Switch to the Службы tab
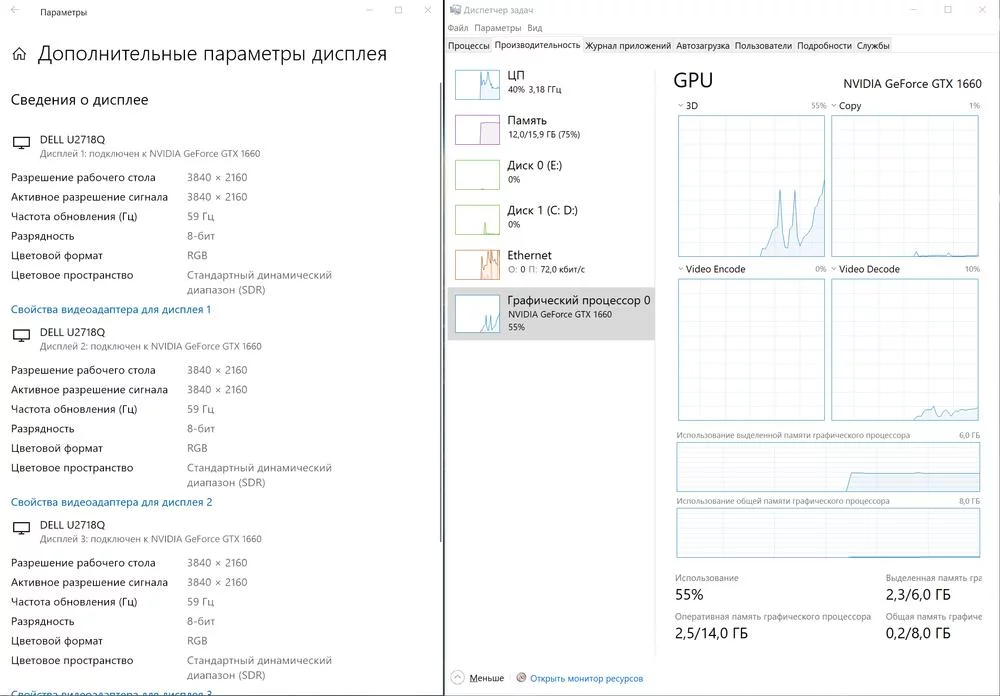 pyautogui.click(x=873, y=46)
